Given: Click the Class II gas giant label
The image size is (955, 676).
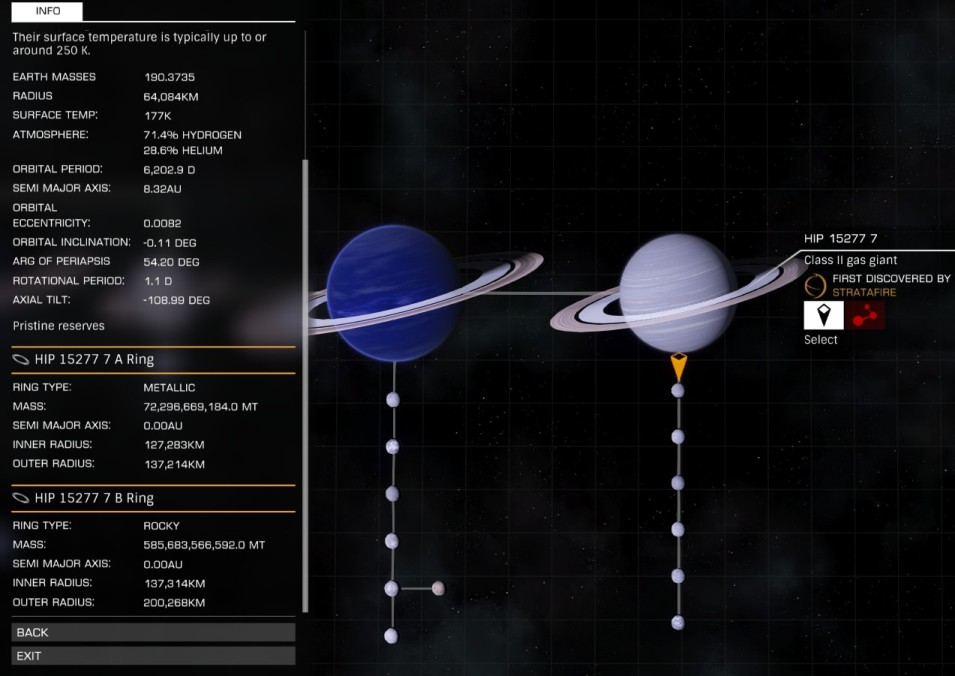Looking at the screenshot, I should pyautogui.click(x=850, y=260).
